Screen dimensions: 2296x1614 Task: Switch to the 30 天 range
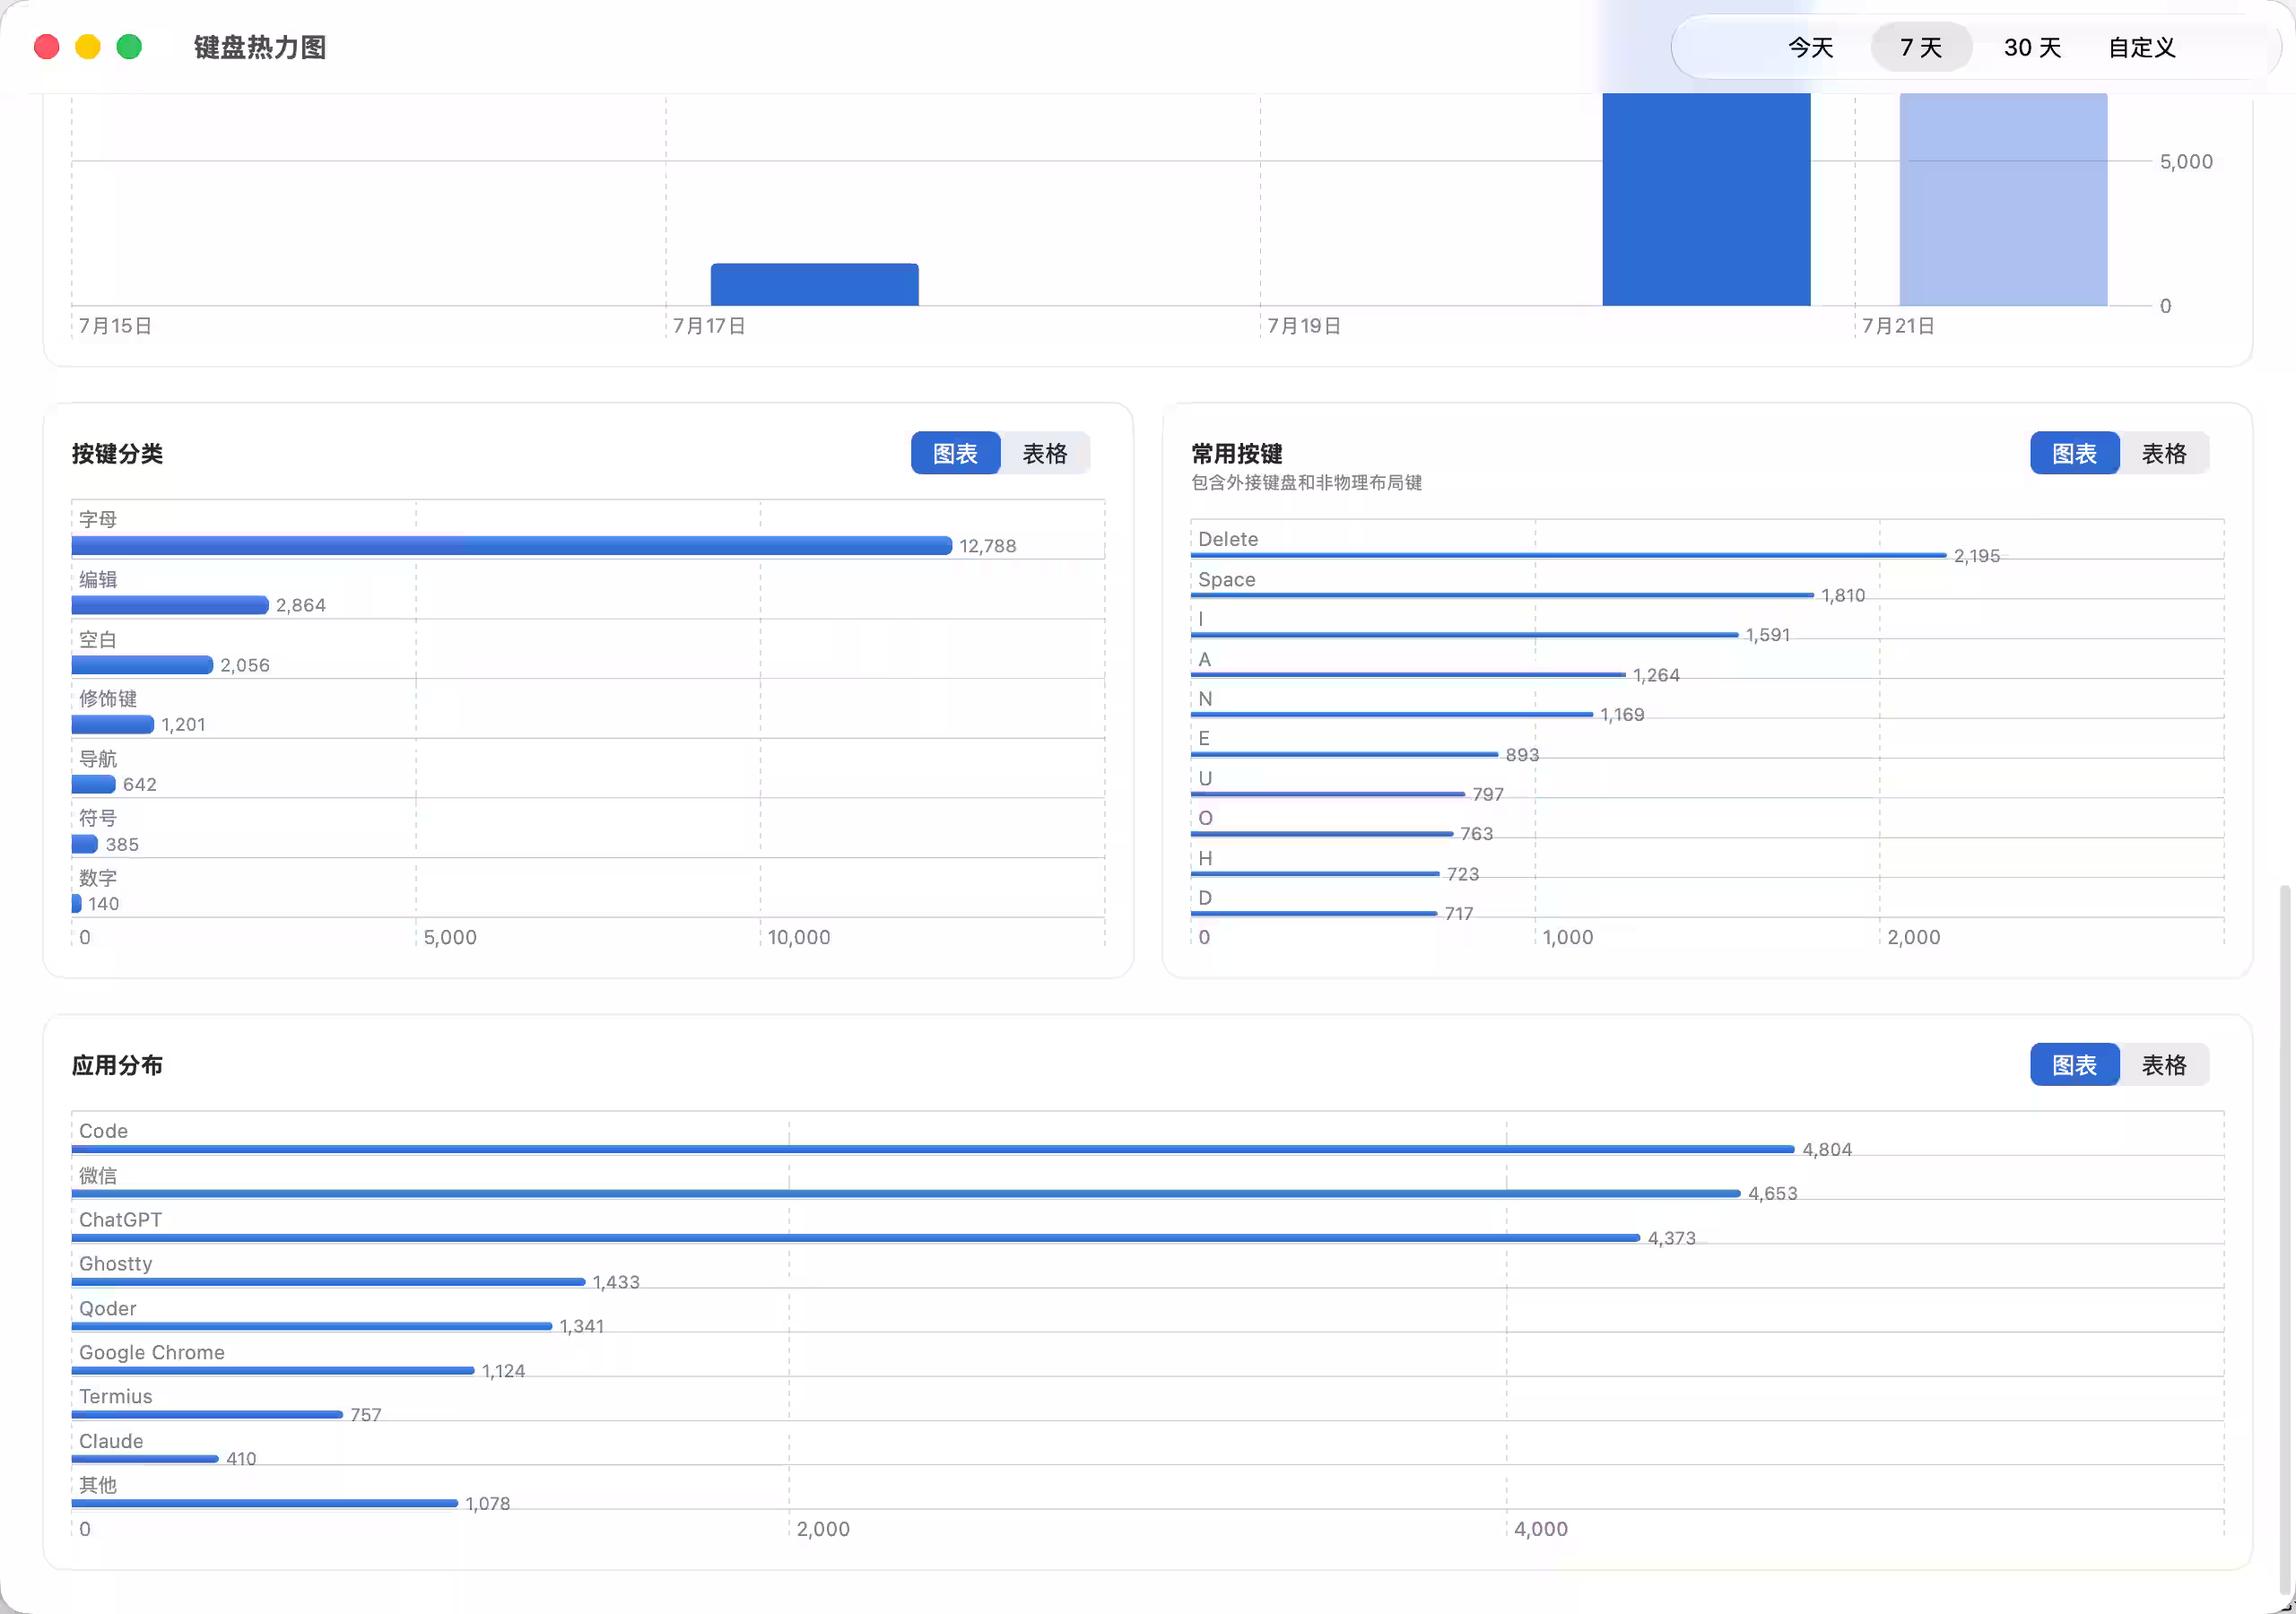pyautogui.click(x=2032, y=47)
